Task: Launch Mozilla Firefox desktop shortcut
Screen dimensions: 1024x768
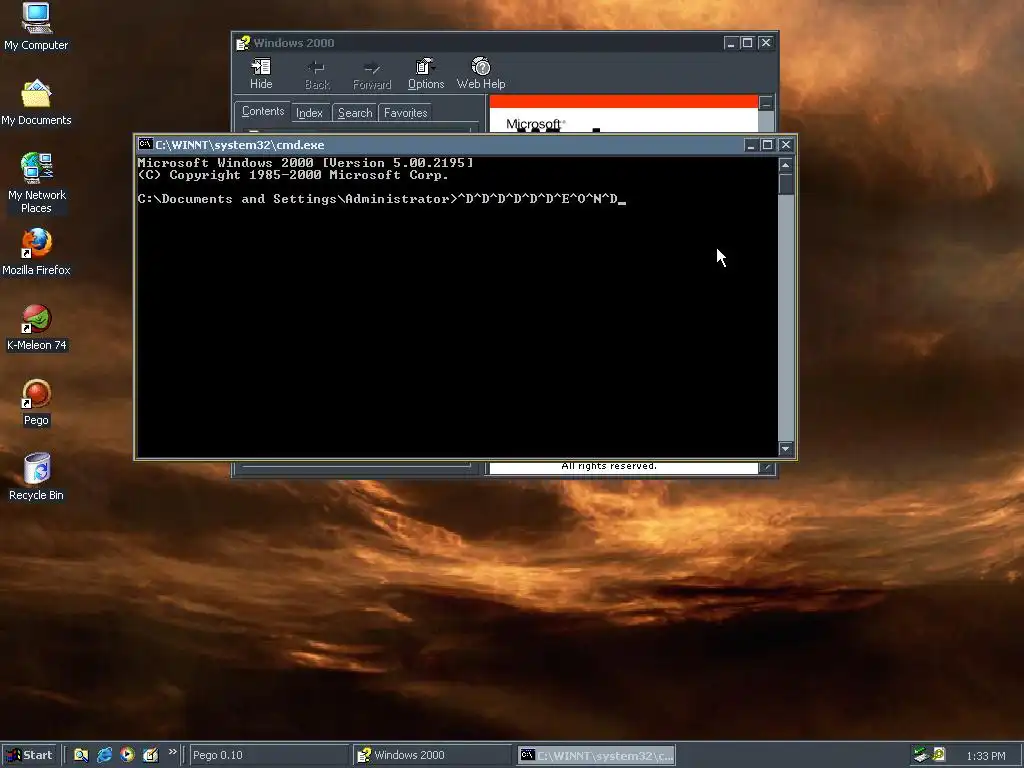Action: tap(36, 251)
